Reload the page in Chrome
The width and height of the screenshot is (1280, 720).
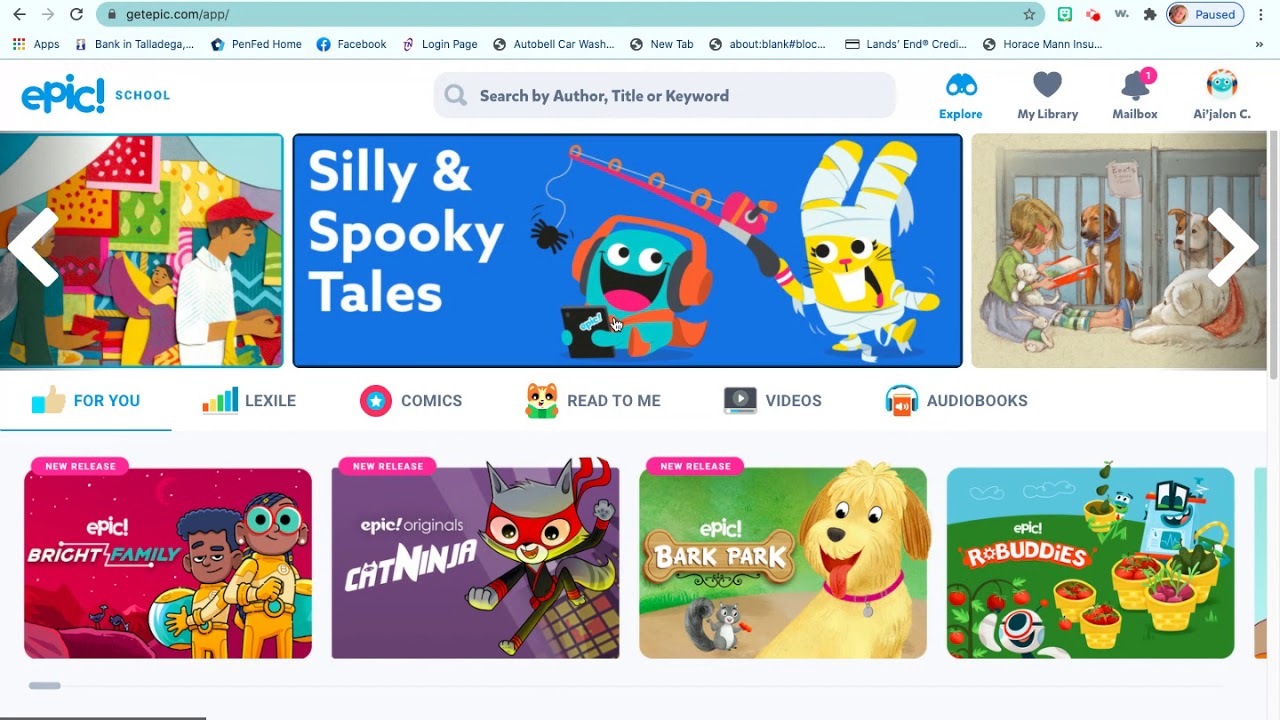(x=77, y=15)
